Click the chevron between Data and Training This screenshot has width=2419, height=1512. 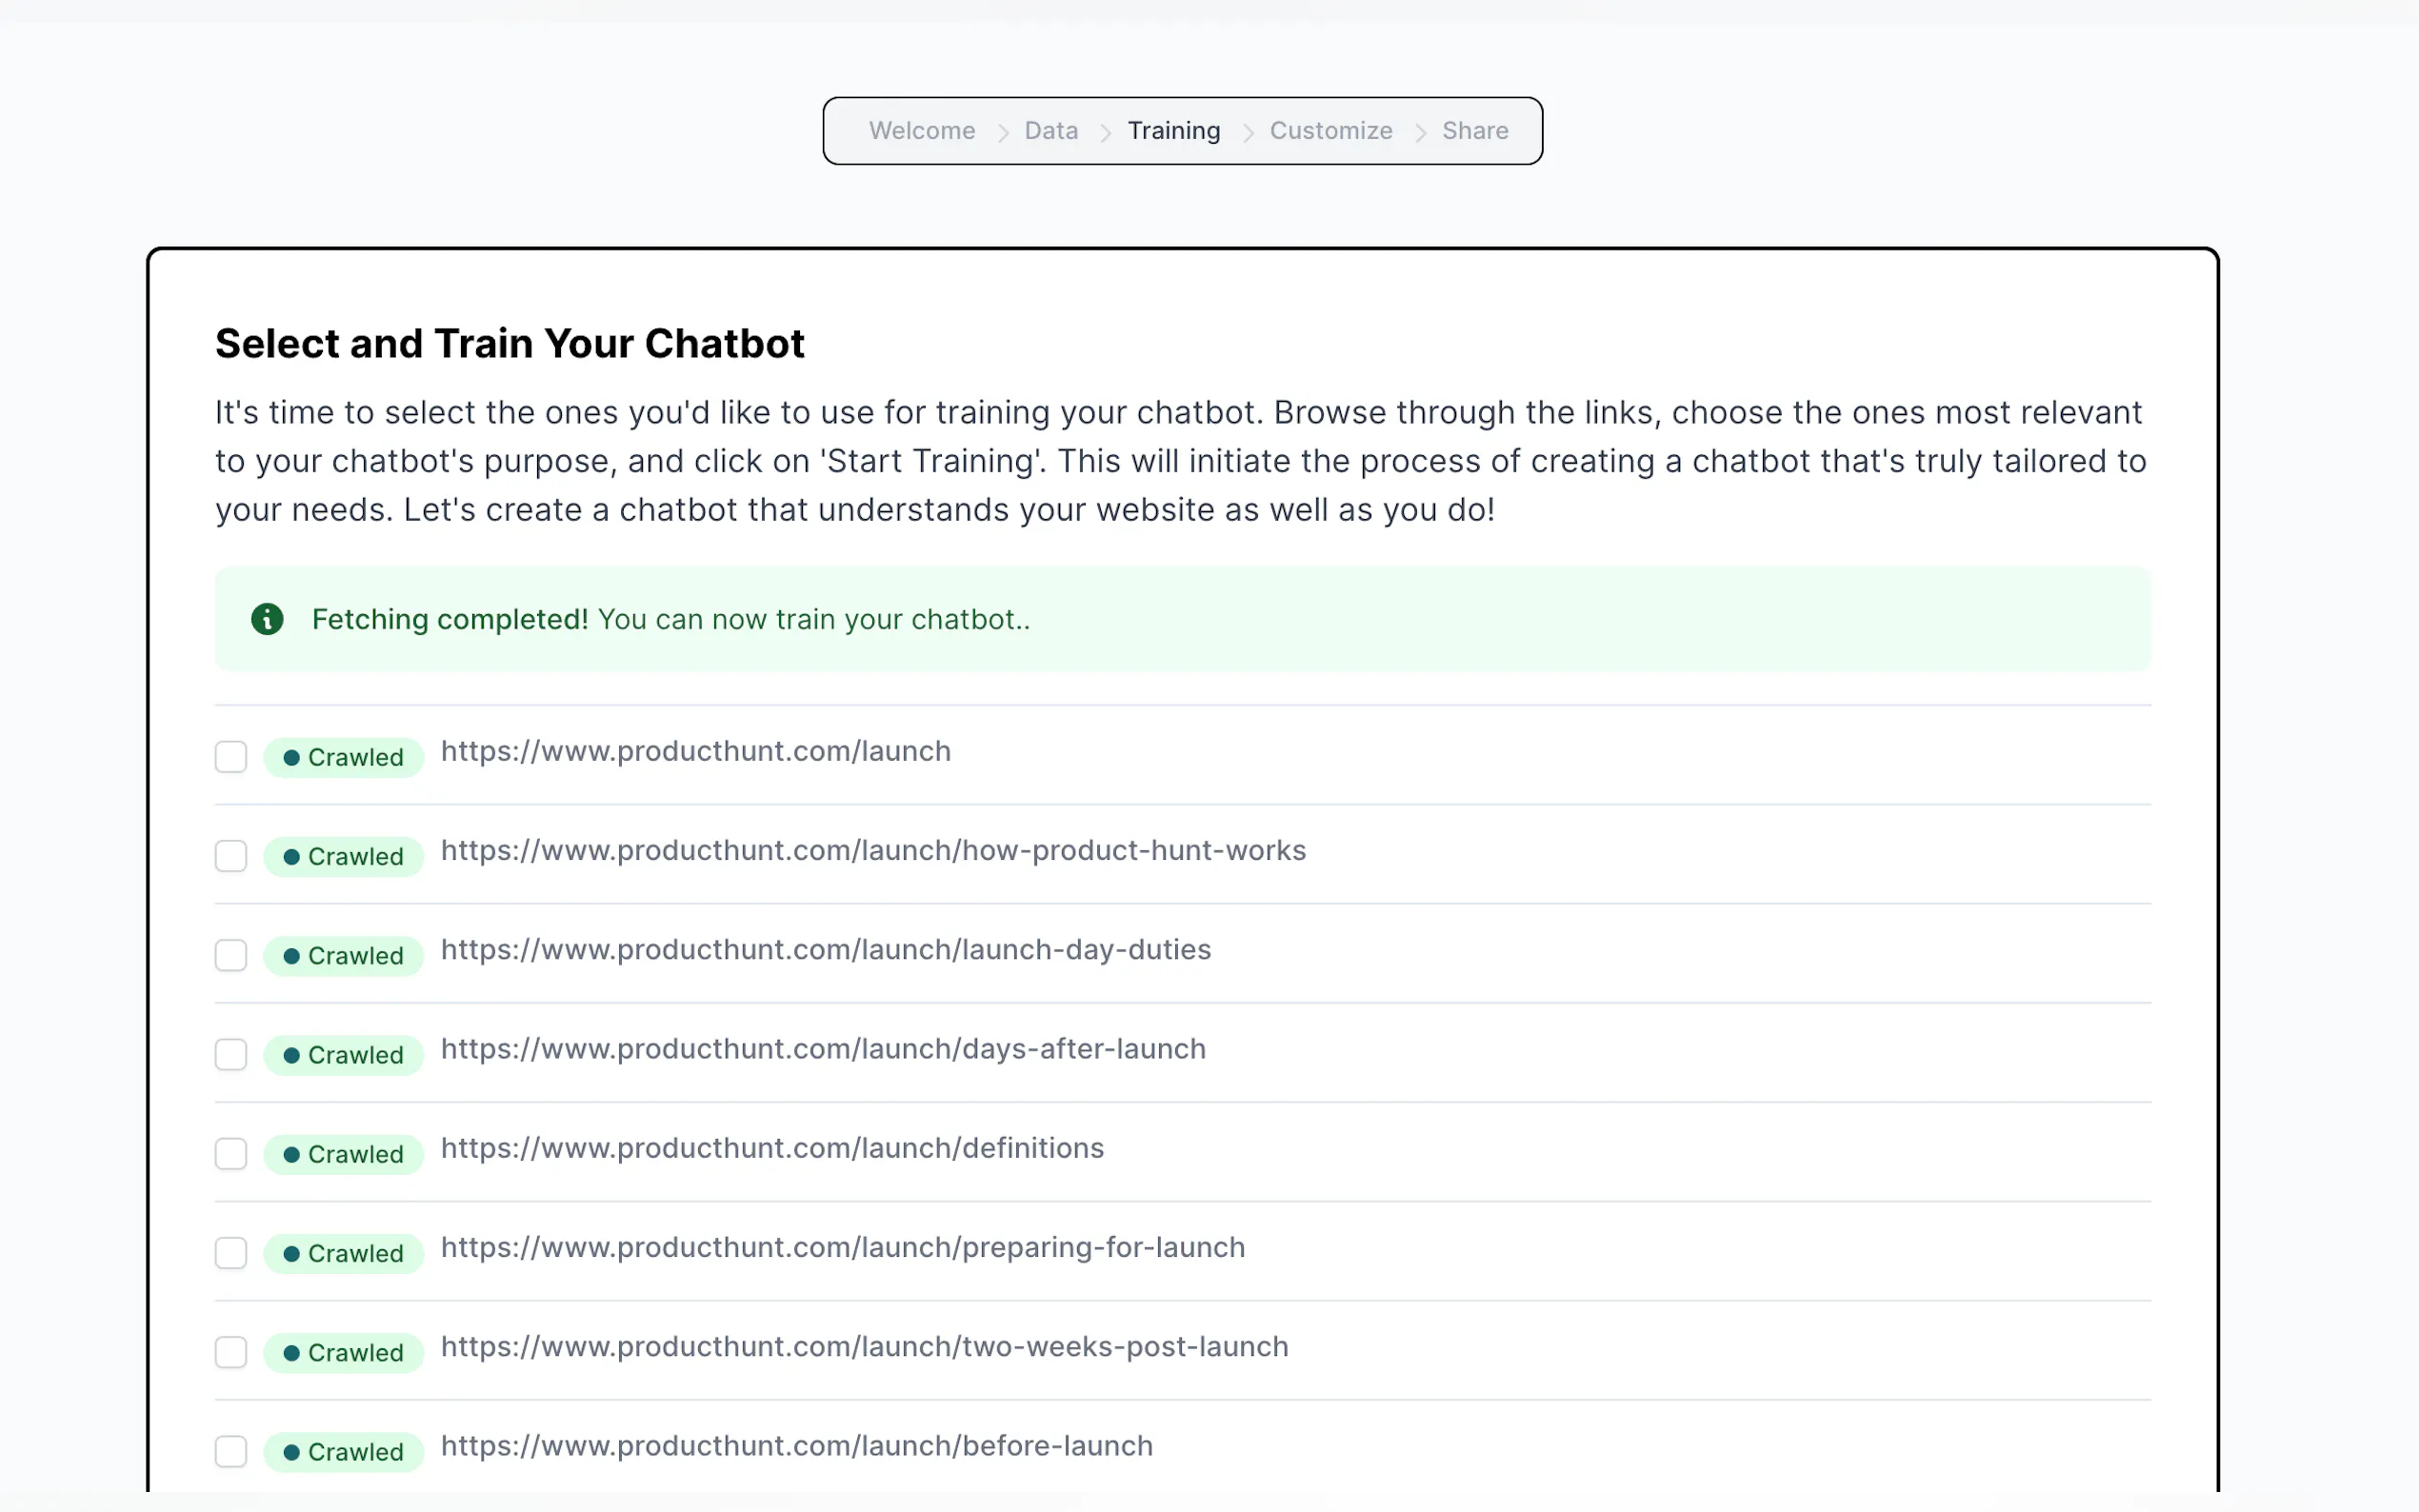(1105, 132)
